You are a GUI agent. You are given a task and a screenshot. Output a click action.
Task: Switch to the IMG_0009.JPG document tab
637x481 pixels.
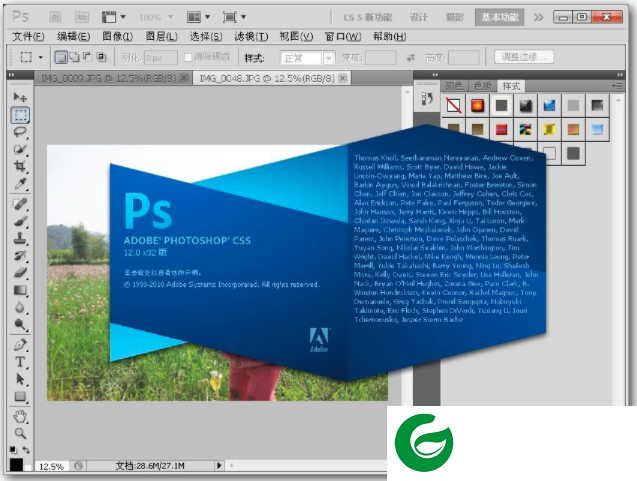click(108, 78)
